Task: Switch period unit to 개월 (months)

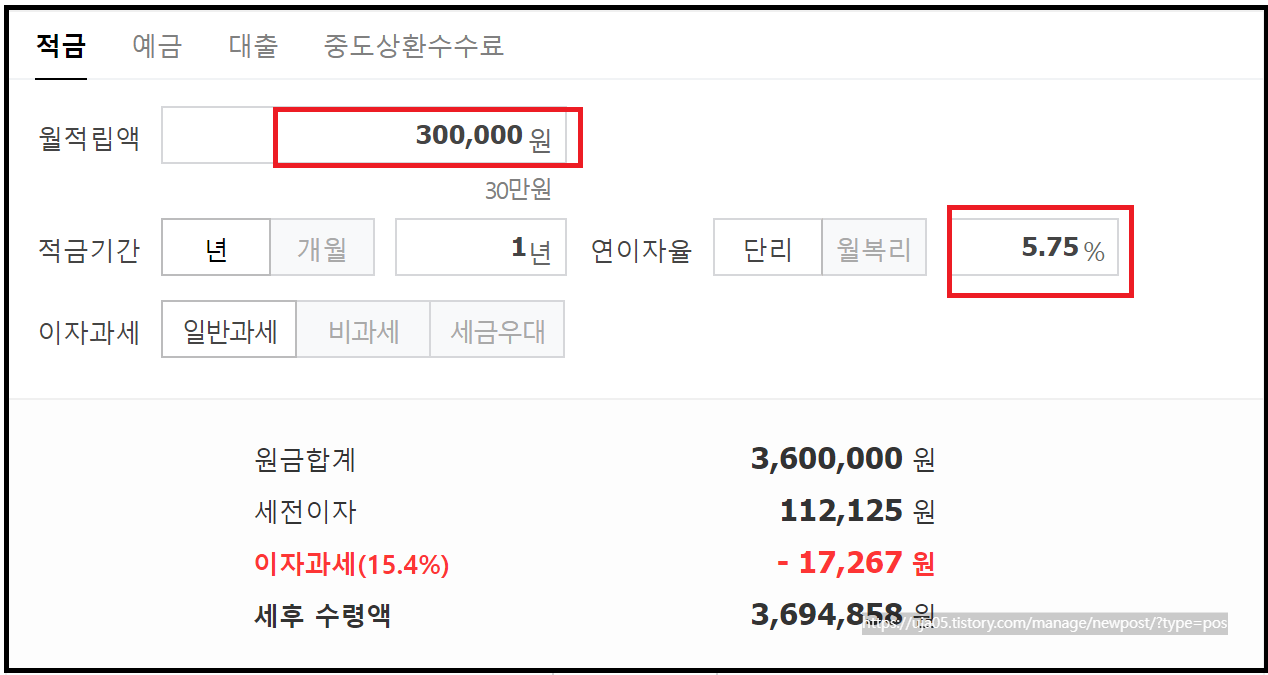Action: point(322,247)
